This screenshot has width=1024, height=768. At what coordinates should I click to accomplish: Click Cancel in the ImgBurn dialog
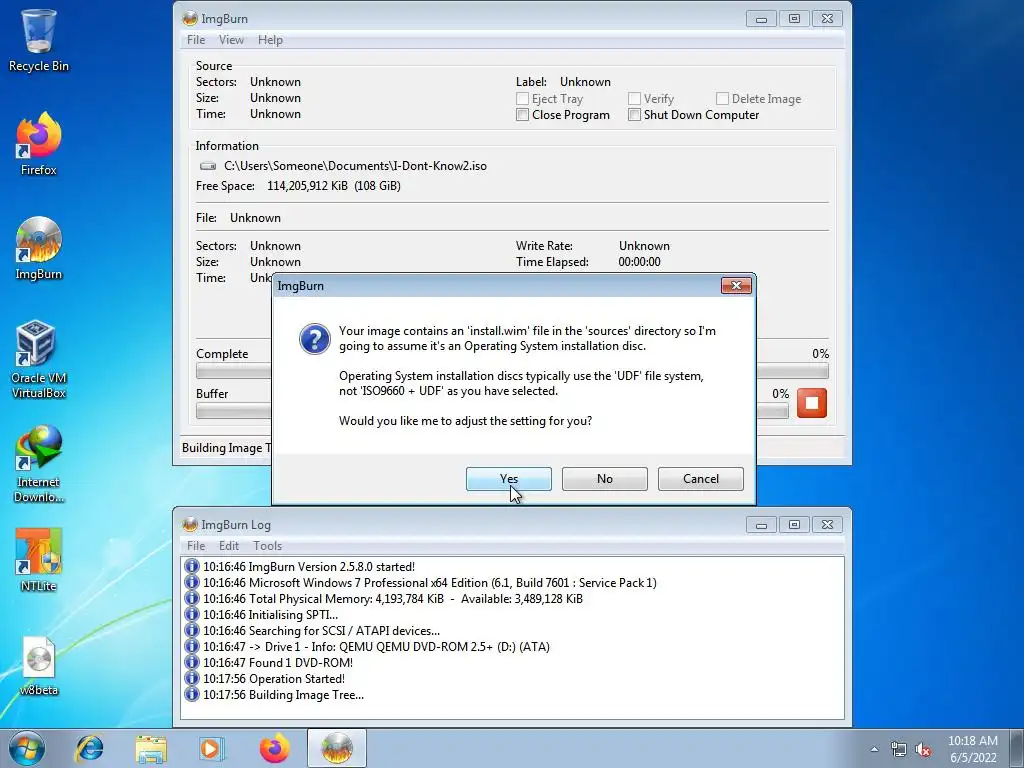tap(701, 479)
